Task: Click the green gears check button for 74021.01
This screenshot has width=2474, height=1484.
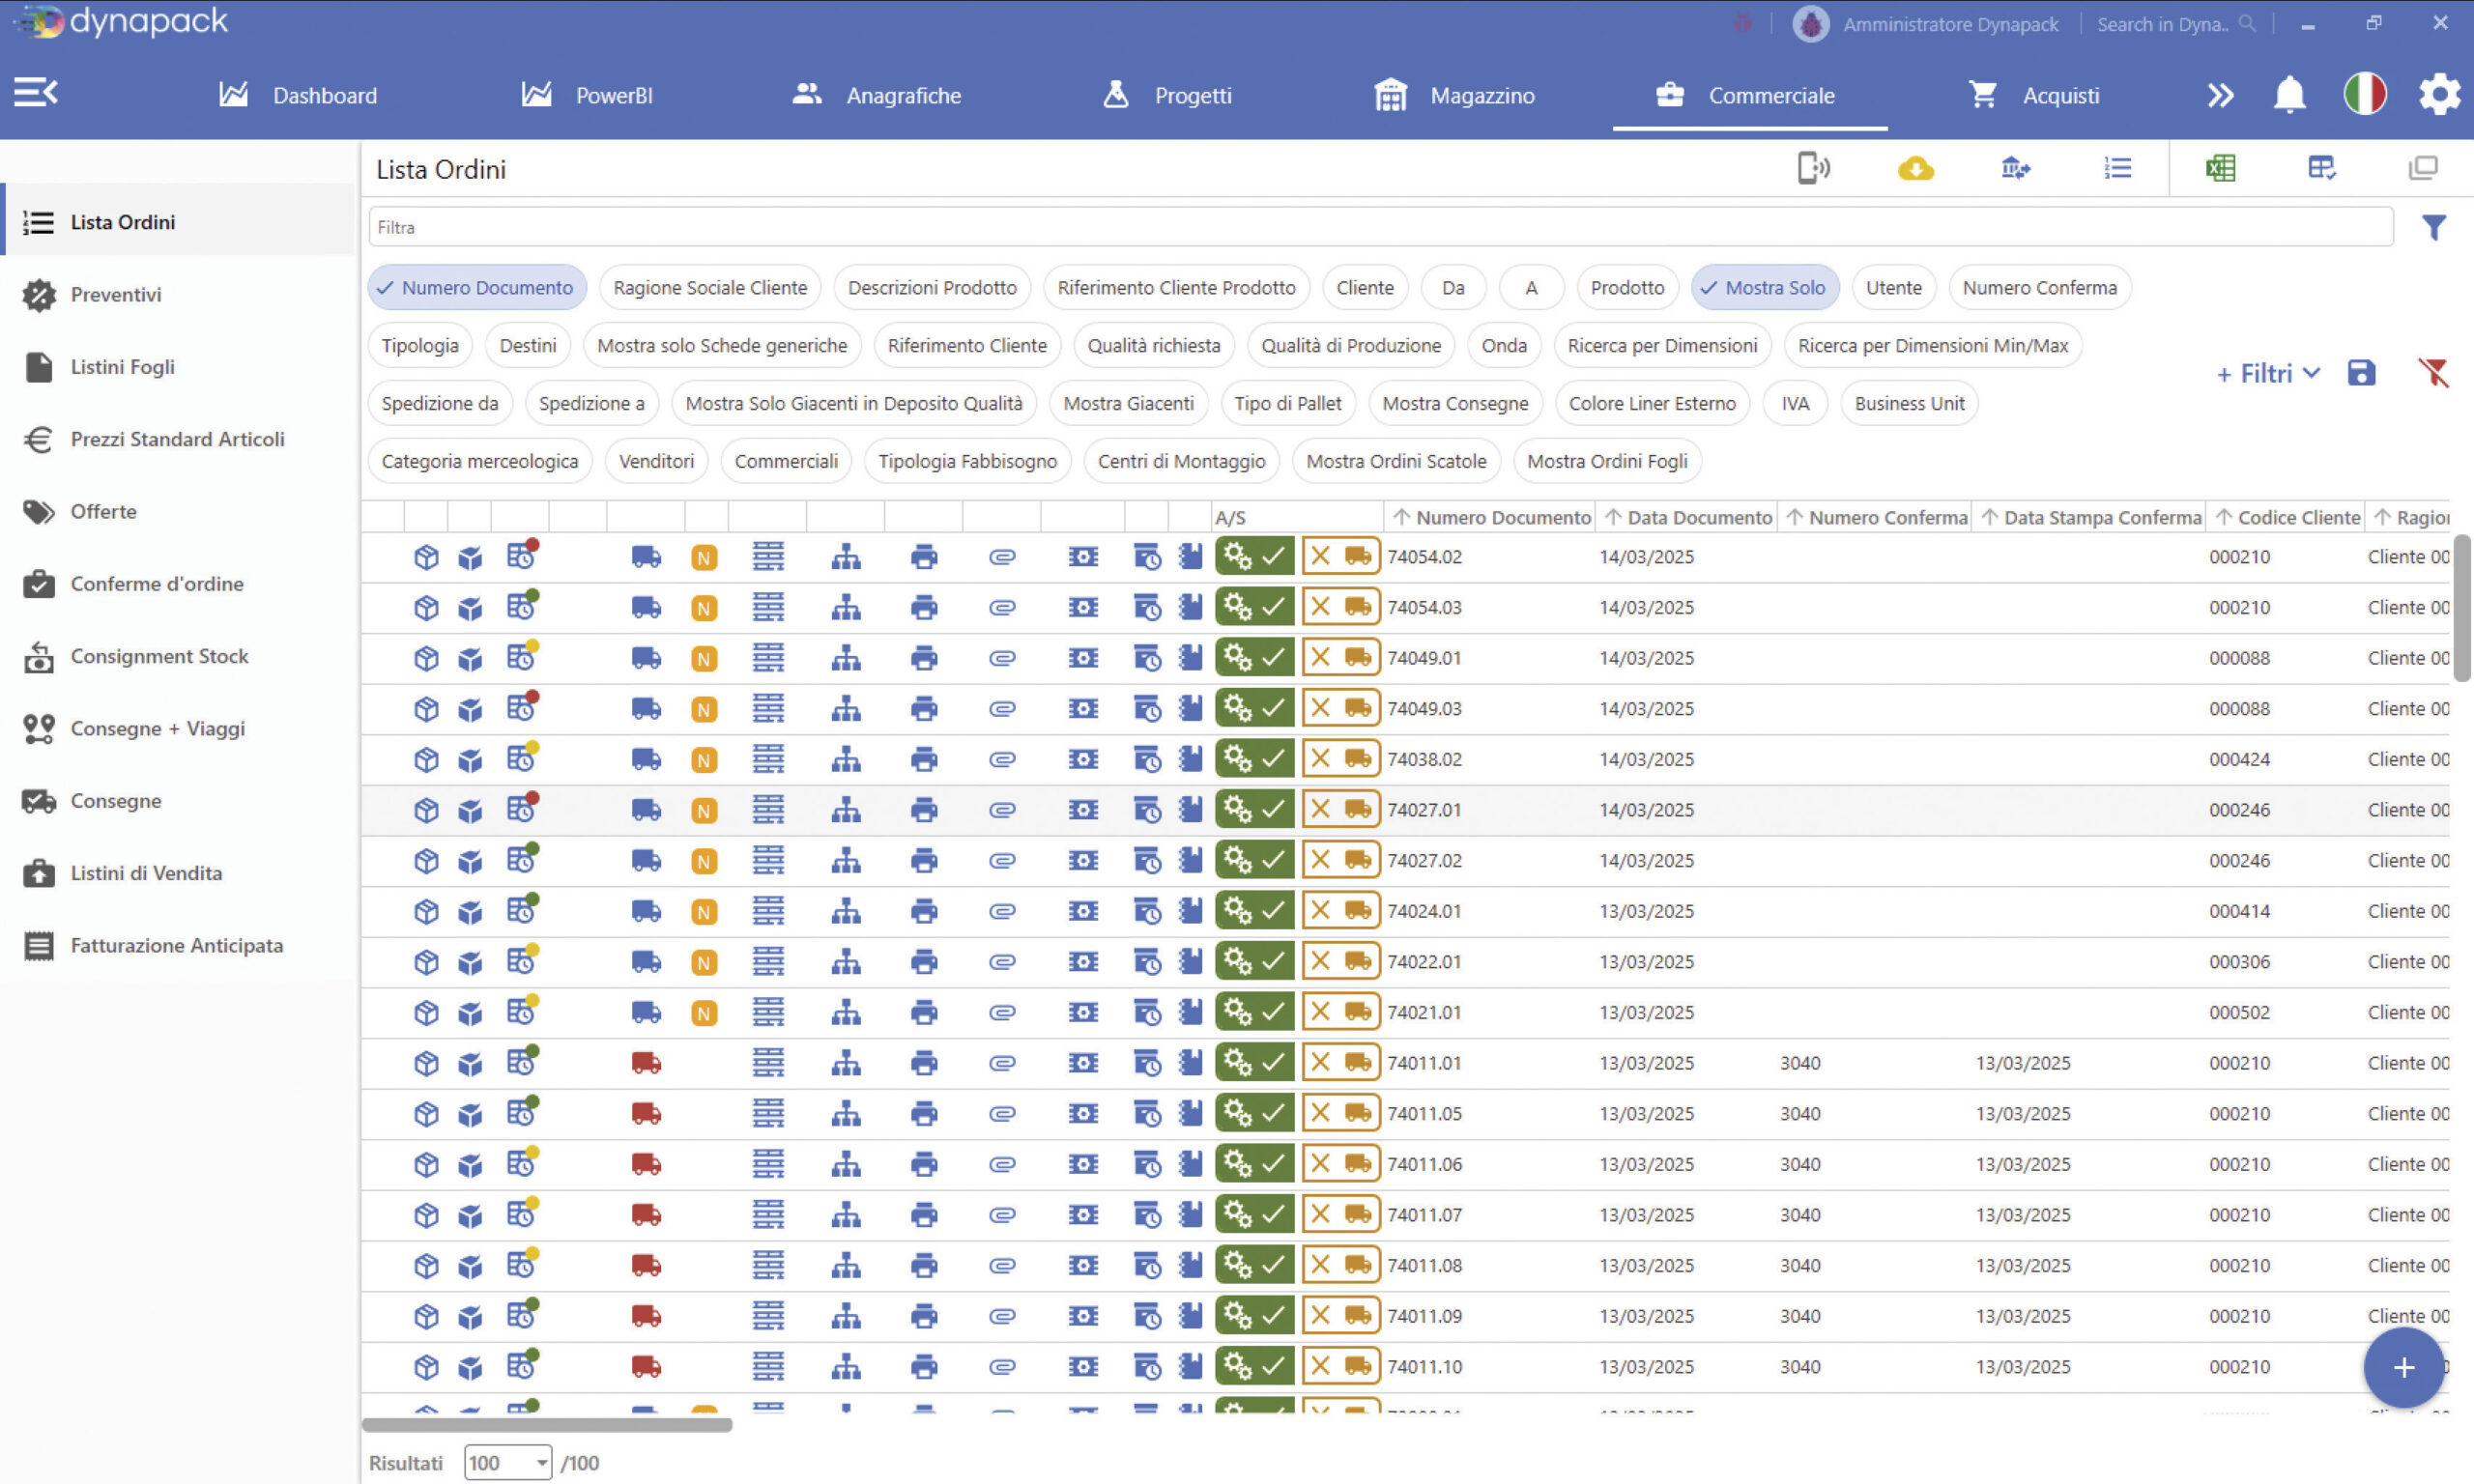Action: (1255, 1012)
